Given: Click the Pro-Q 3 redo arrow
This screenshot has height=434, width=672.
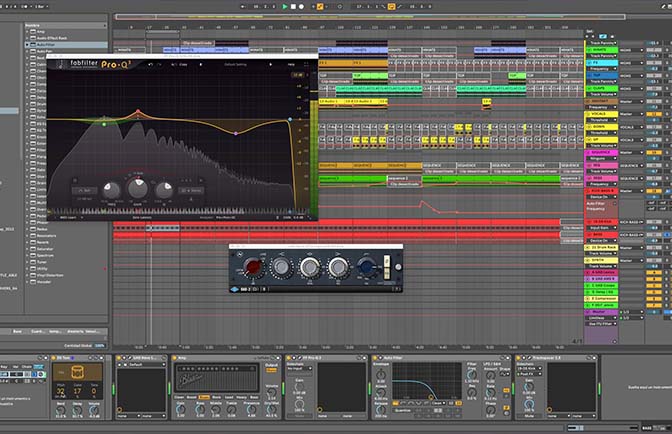Looking at the screenshot, I should coord(159,65).
